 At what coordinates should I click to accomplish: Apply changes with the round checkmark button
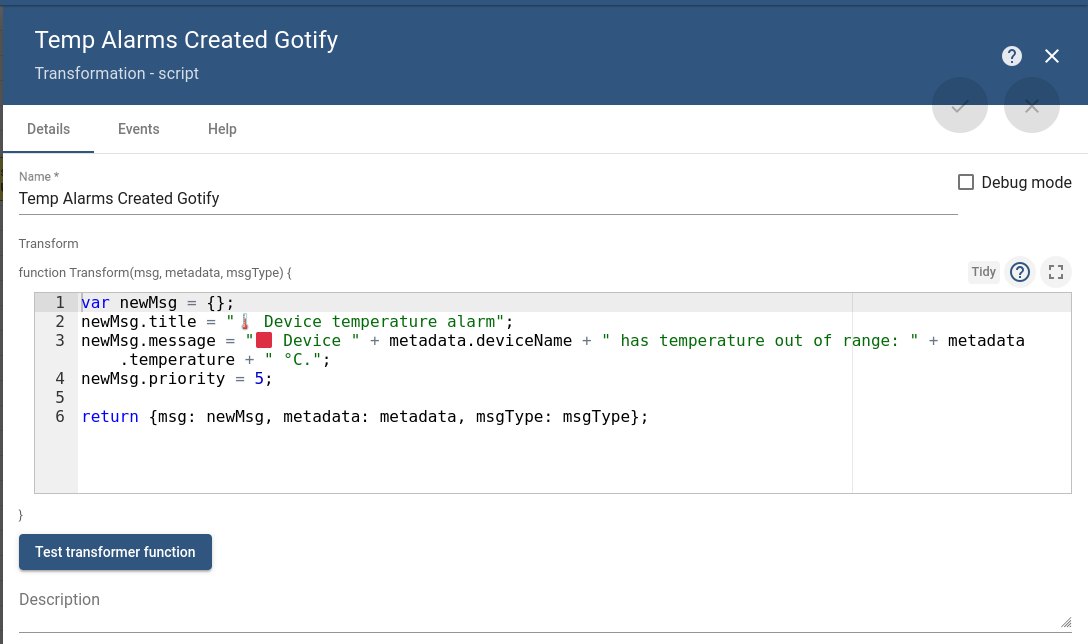960,105
